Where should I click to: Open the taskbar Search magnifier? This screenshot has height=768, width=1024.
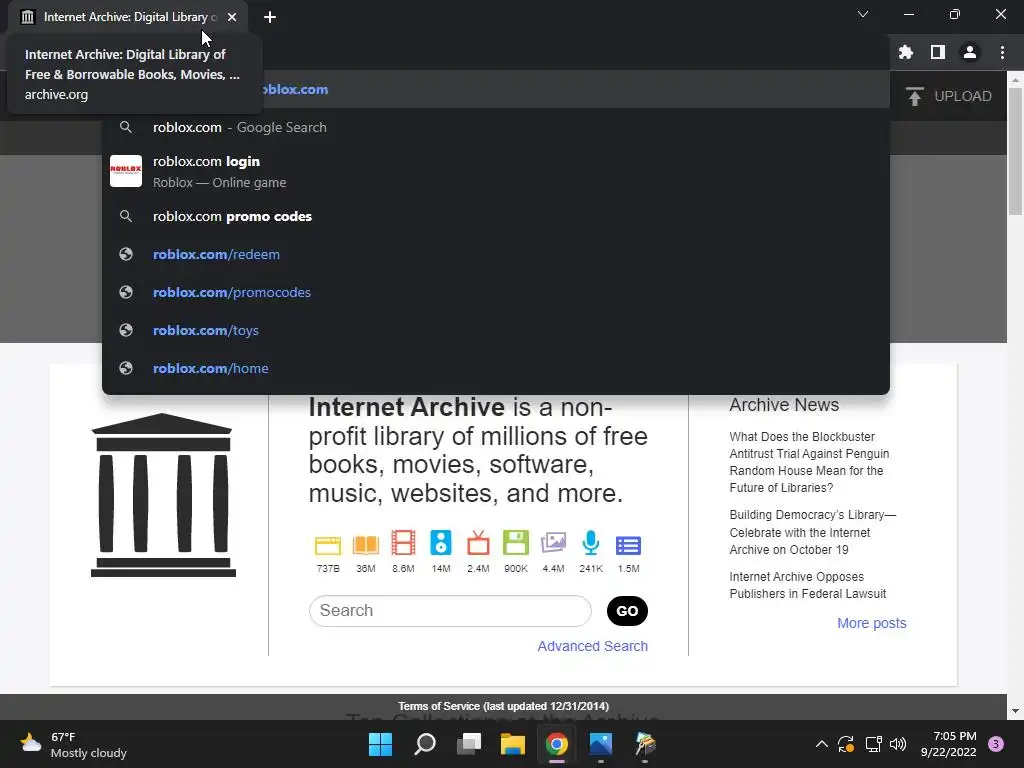pyautogui.click(x=424, y=744)
